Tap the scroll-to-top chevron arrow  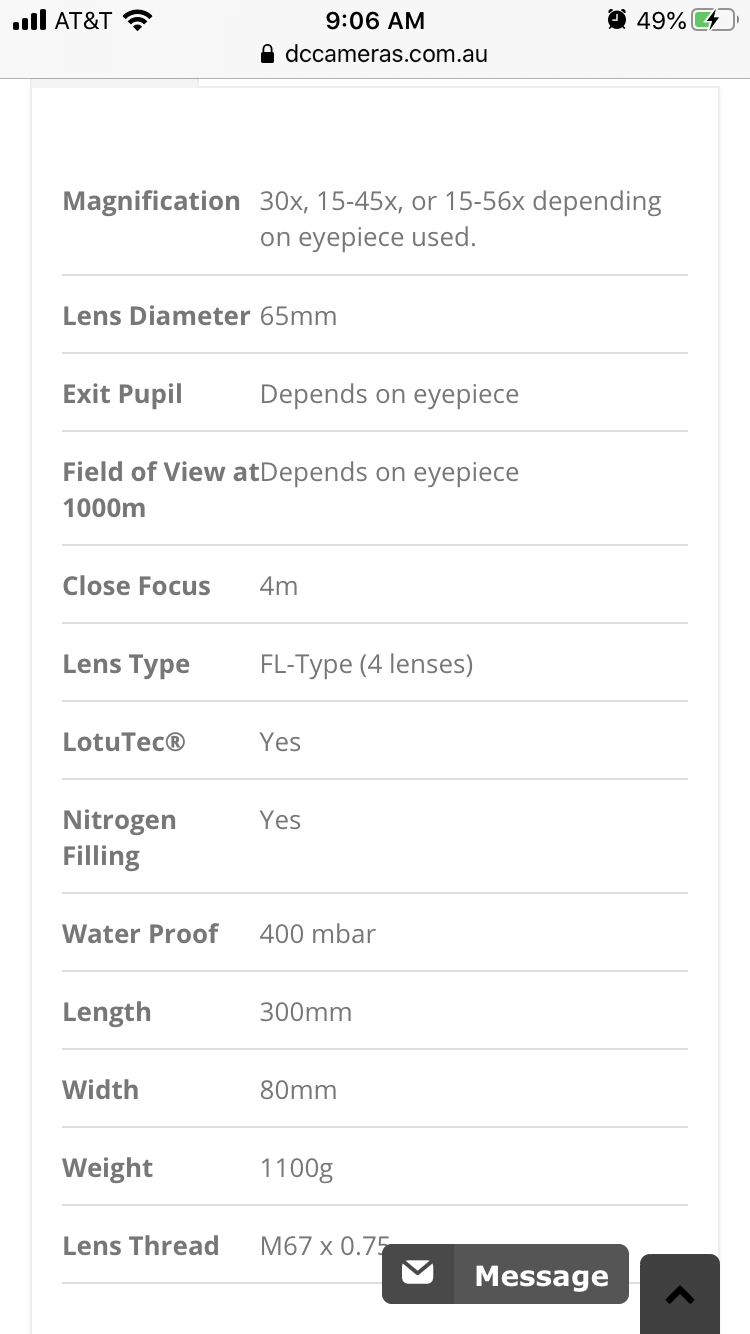(680, 1296)
